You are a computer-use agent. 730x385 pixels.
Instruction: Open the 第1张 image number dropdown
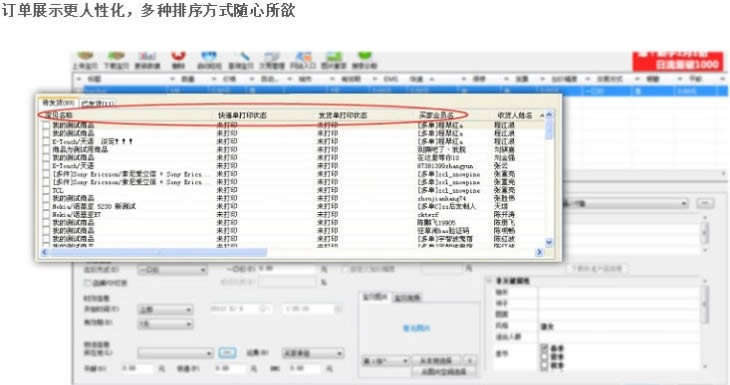coord(385,361)
